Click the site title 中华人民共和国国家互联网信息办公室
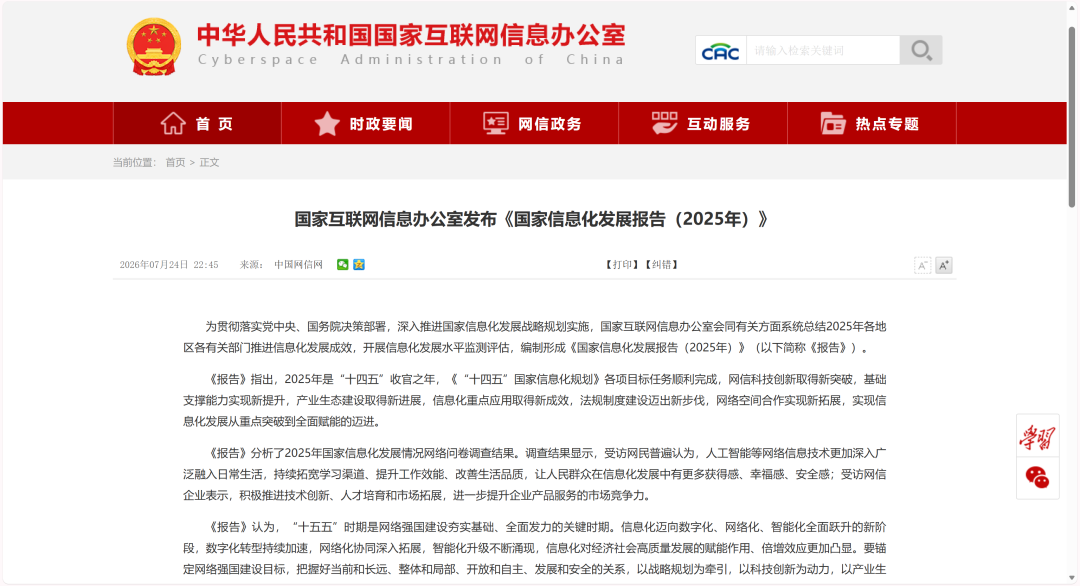The image size is (1080, 586). 411,35
